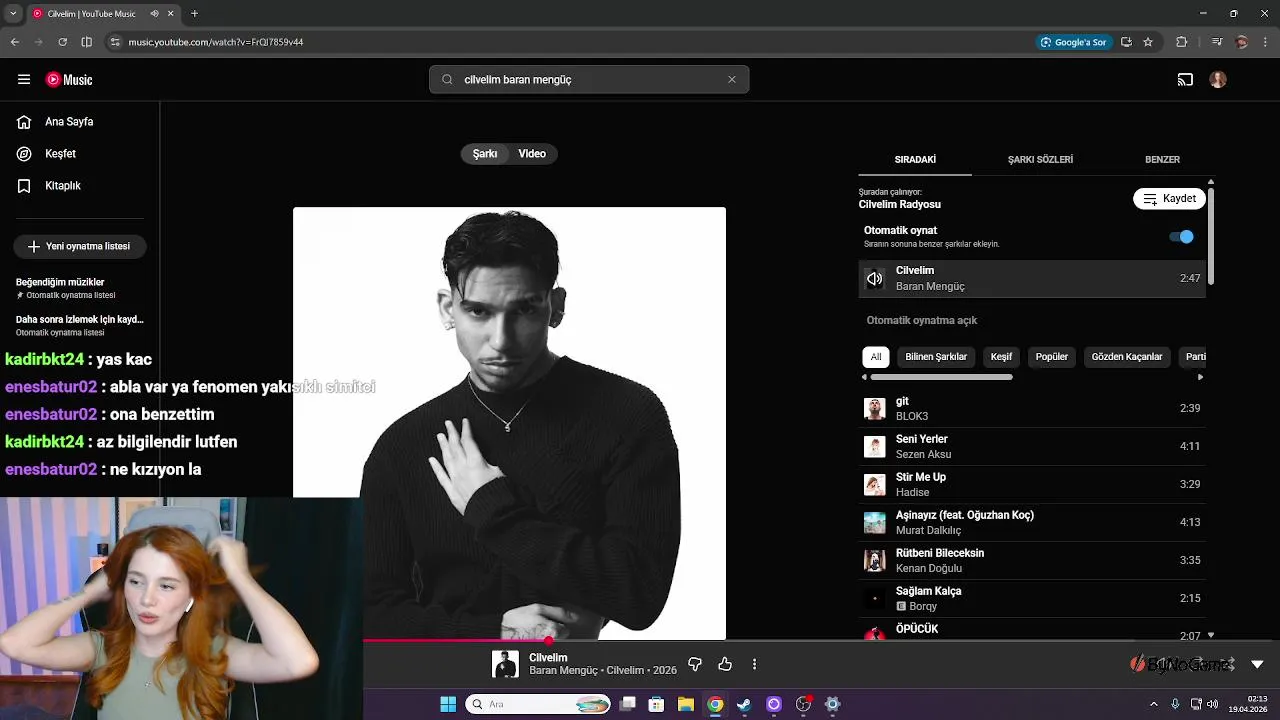The height and width of the screenshot is (720, 1280).
Task: Reload the page
Action: (x=62, y=42)
